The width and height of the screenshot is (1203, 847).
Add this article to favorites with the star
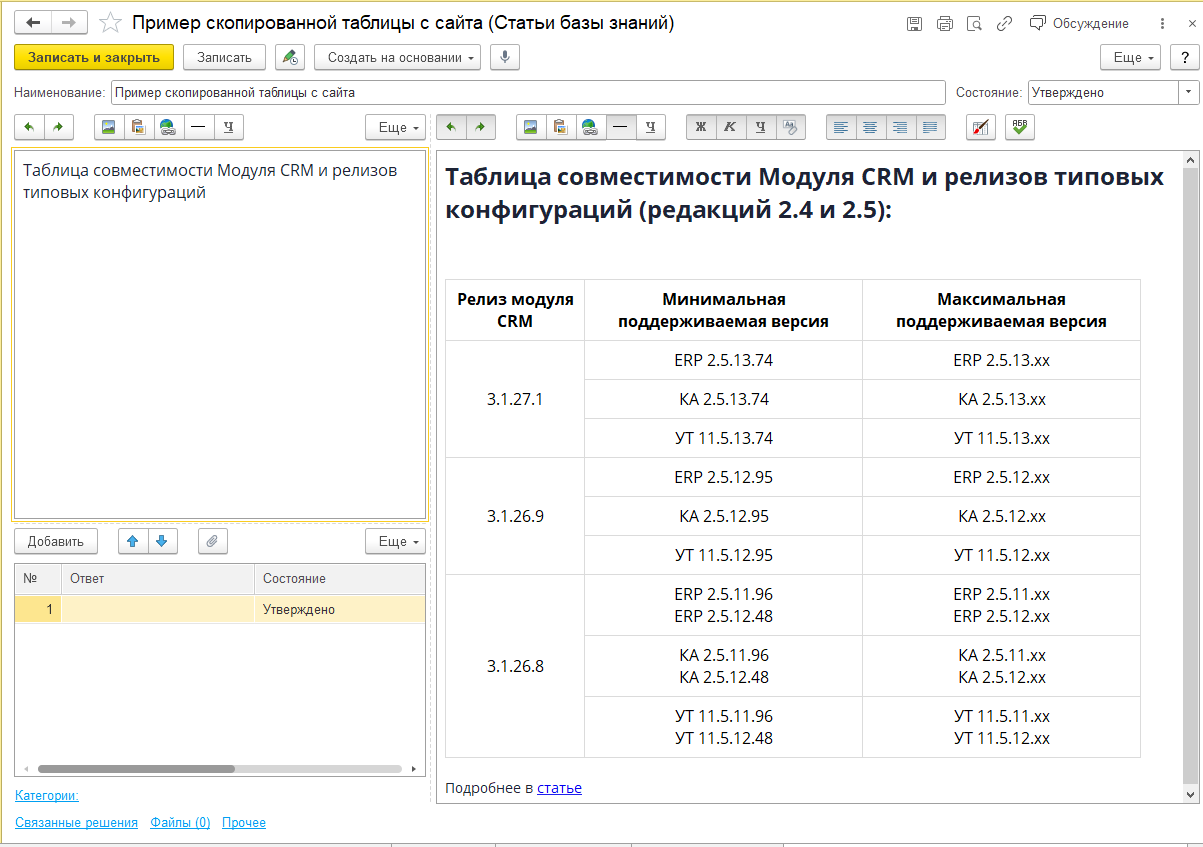tap(111, 22)
